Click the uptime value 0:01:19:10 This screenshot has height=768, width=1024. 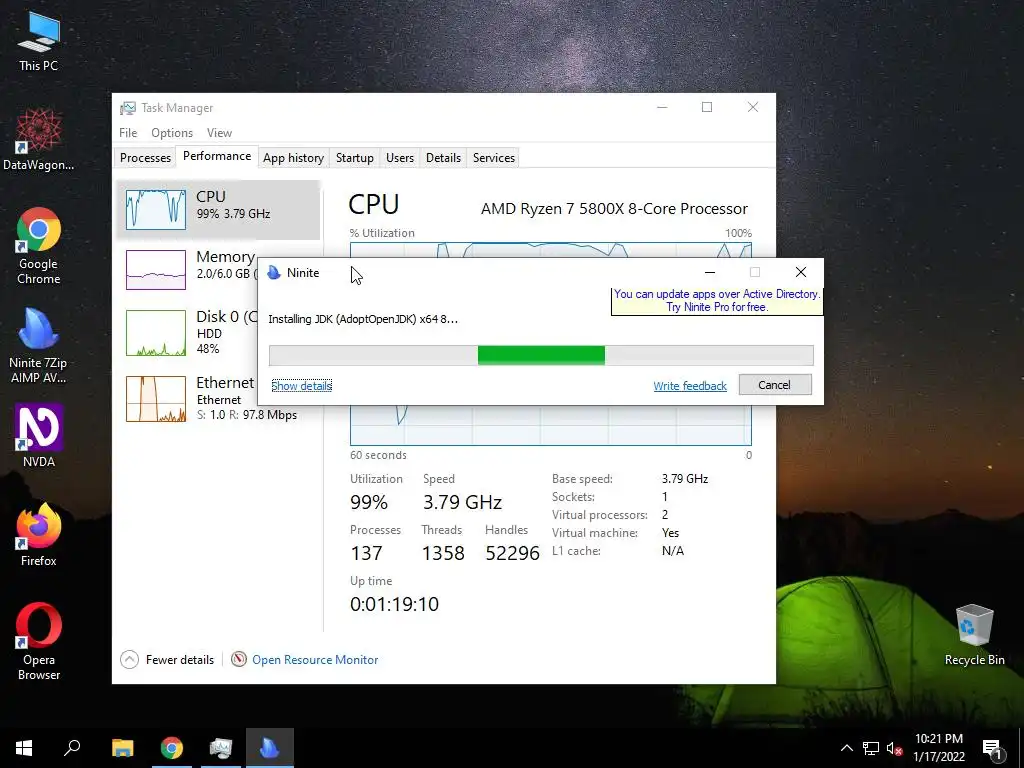[x=394, y=604]
